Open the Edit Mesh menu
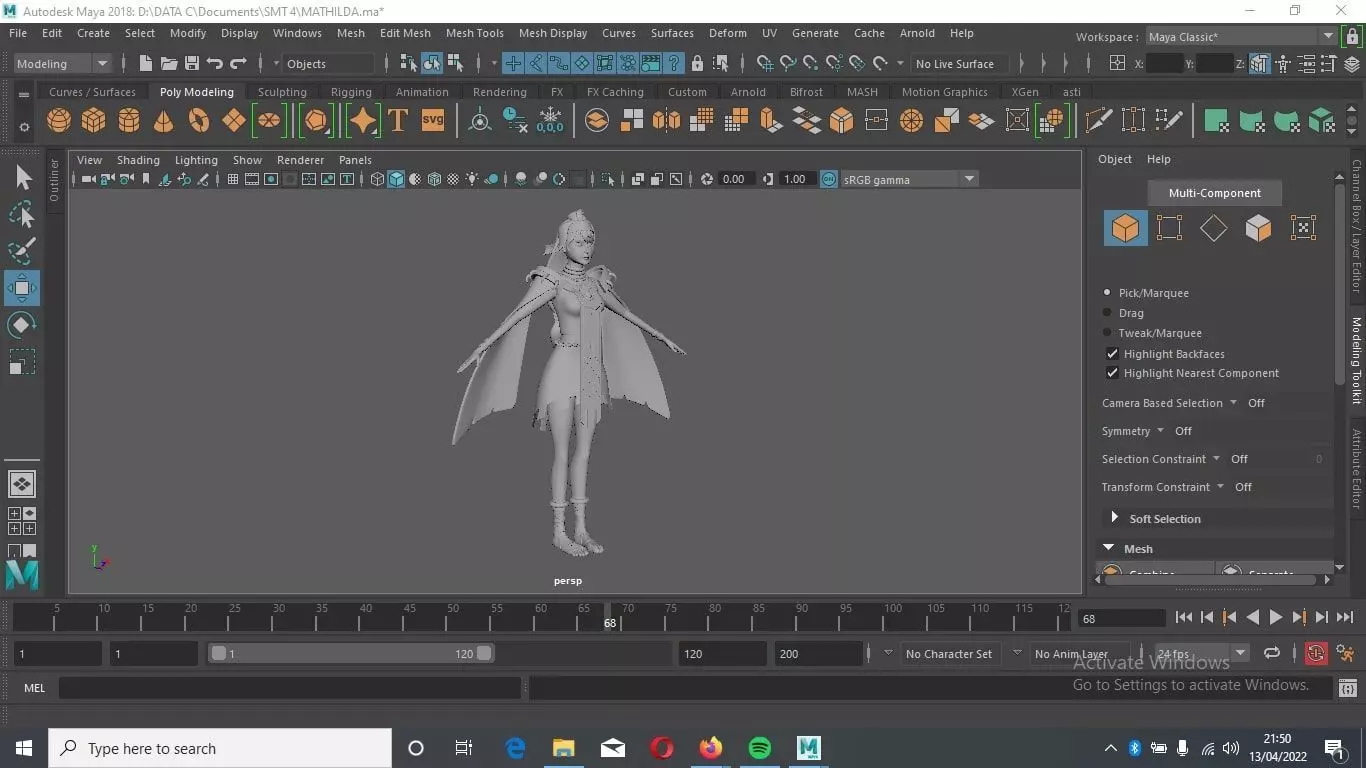The image size is (1366, 768). point(405,33)
